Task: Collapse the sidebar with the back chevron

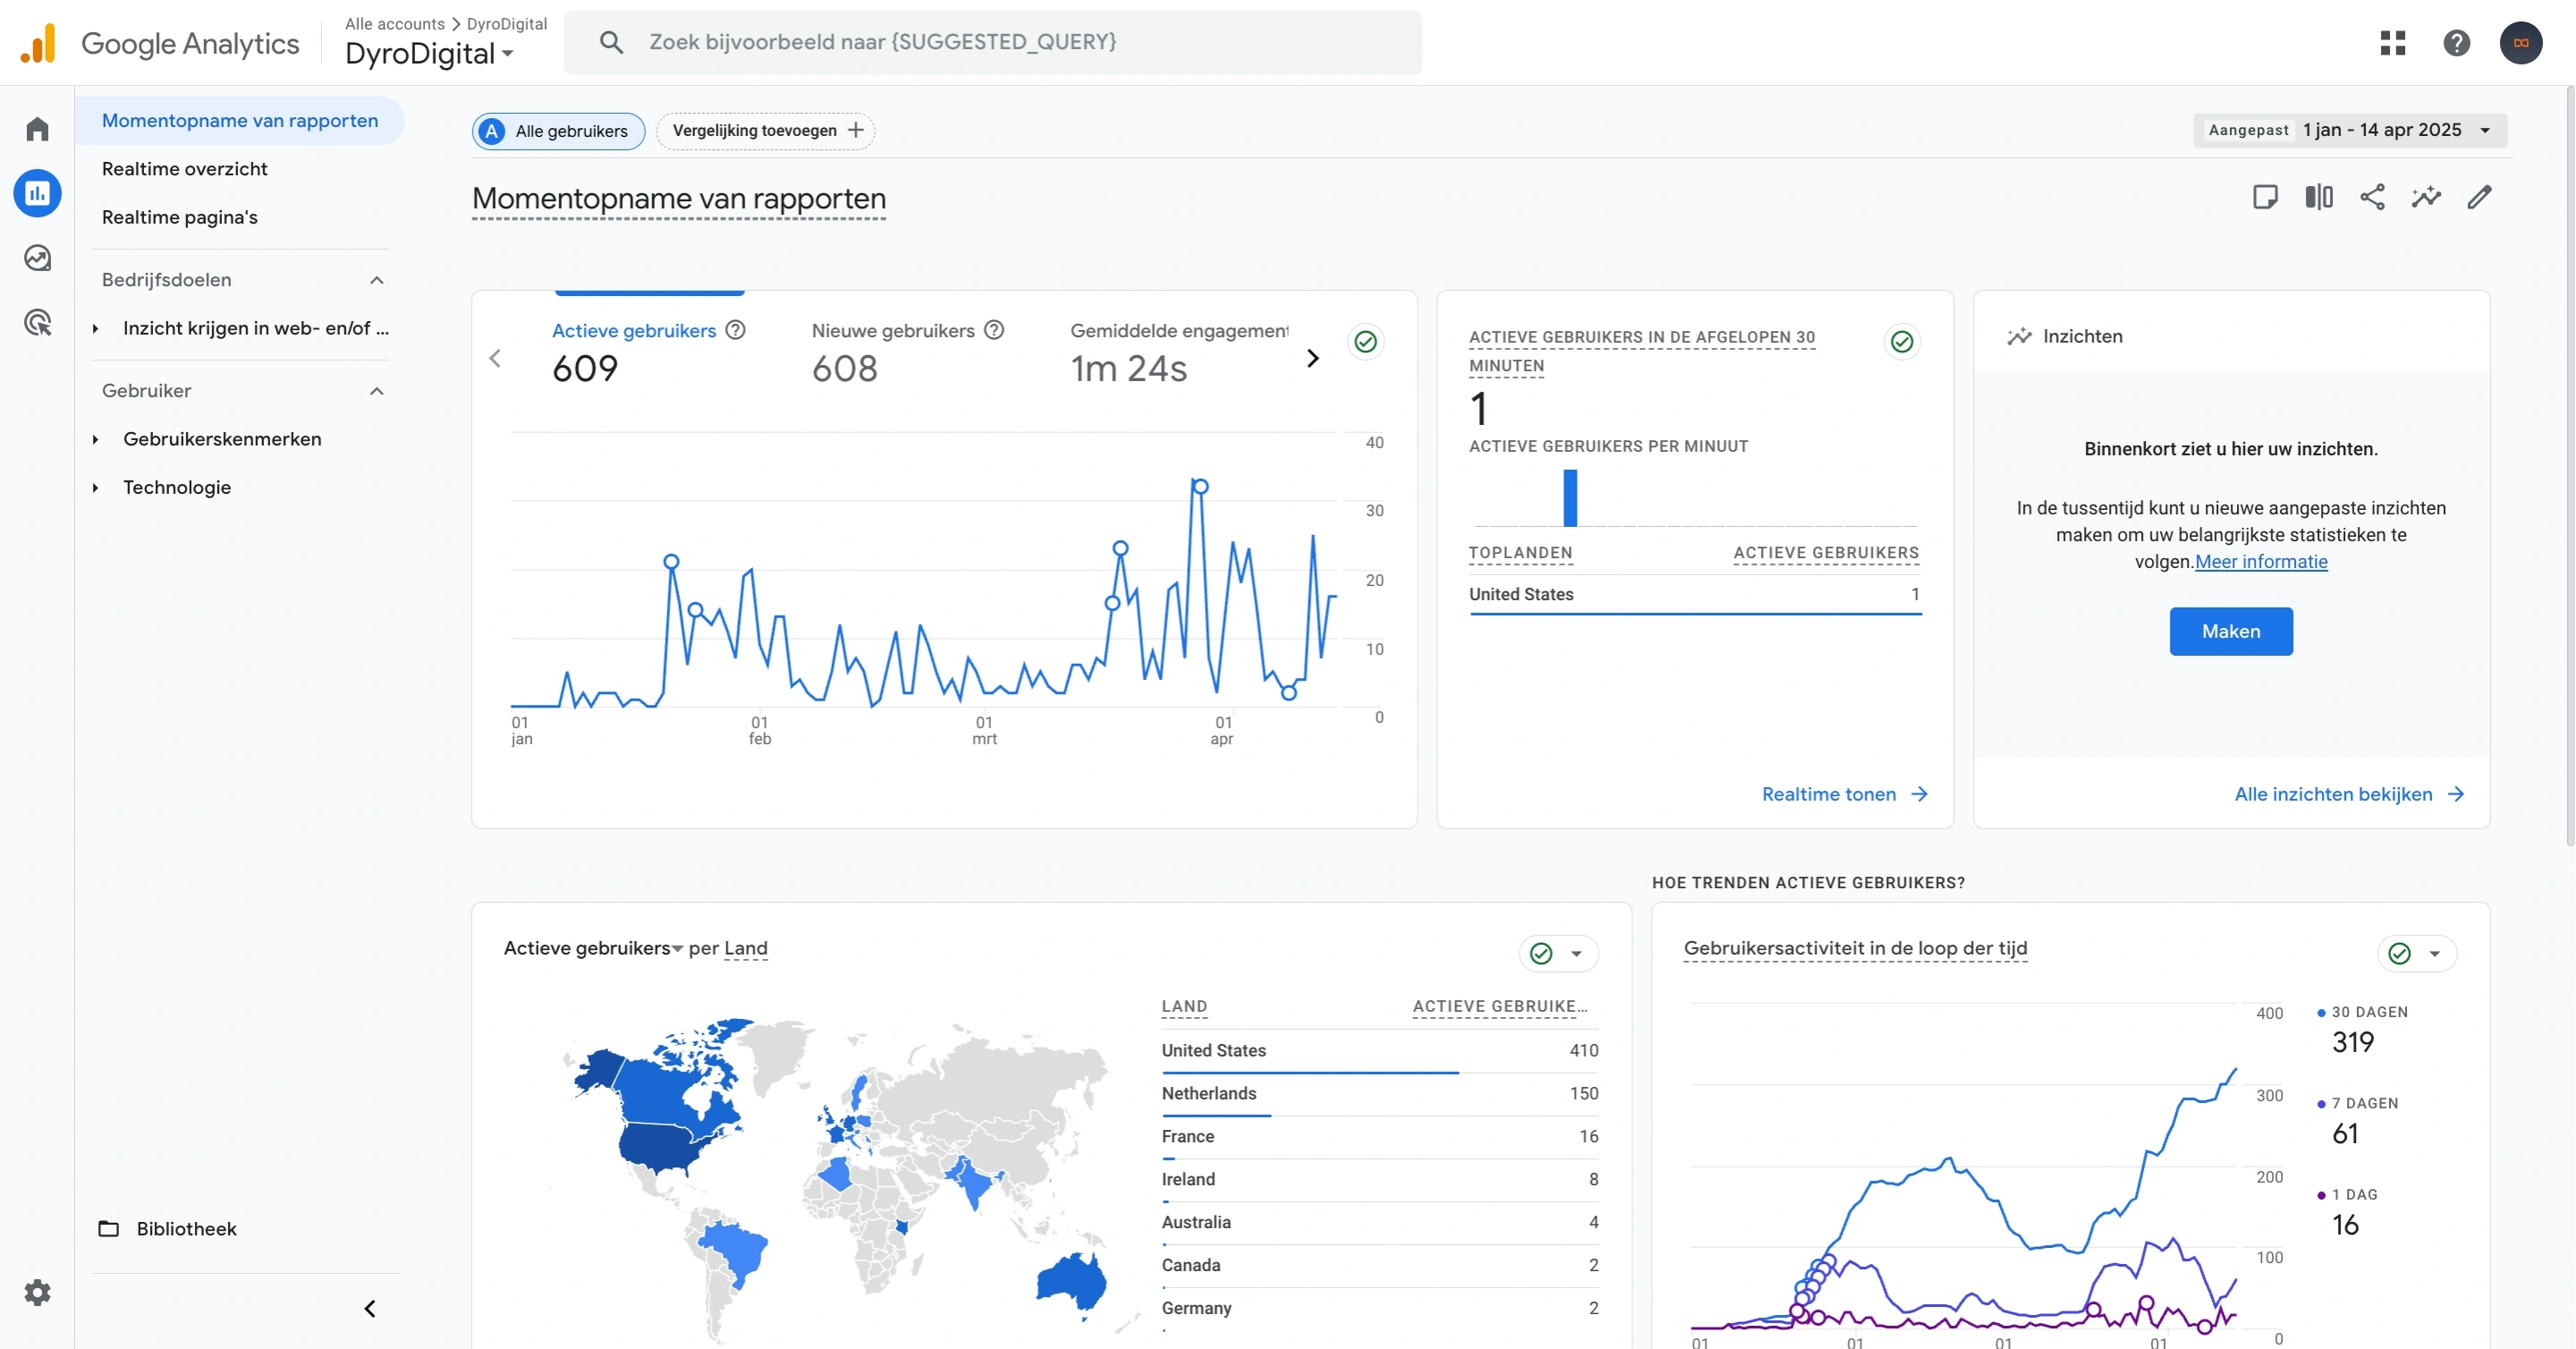Action: click(370, 1308)
